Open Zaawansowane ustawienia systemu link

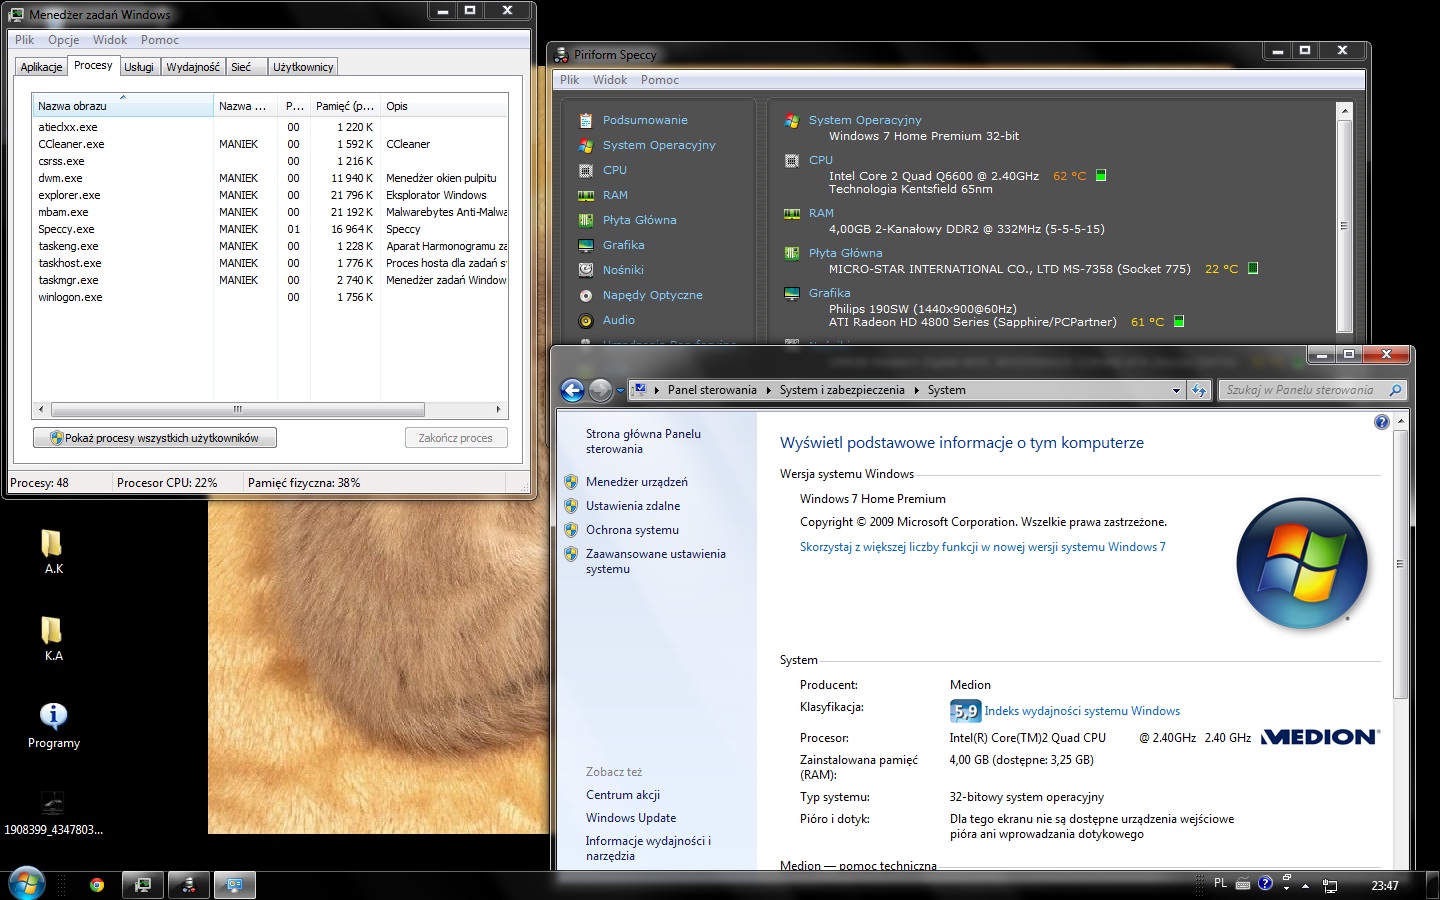pos(656,561)
